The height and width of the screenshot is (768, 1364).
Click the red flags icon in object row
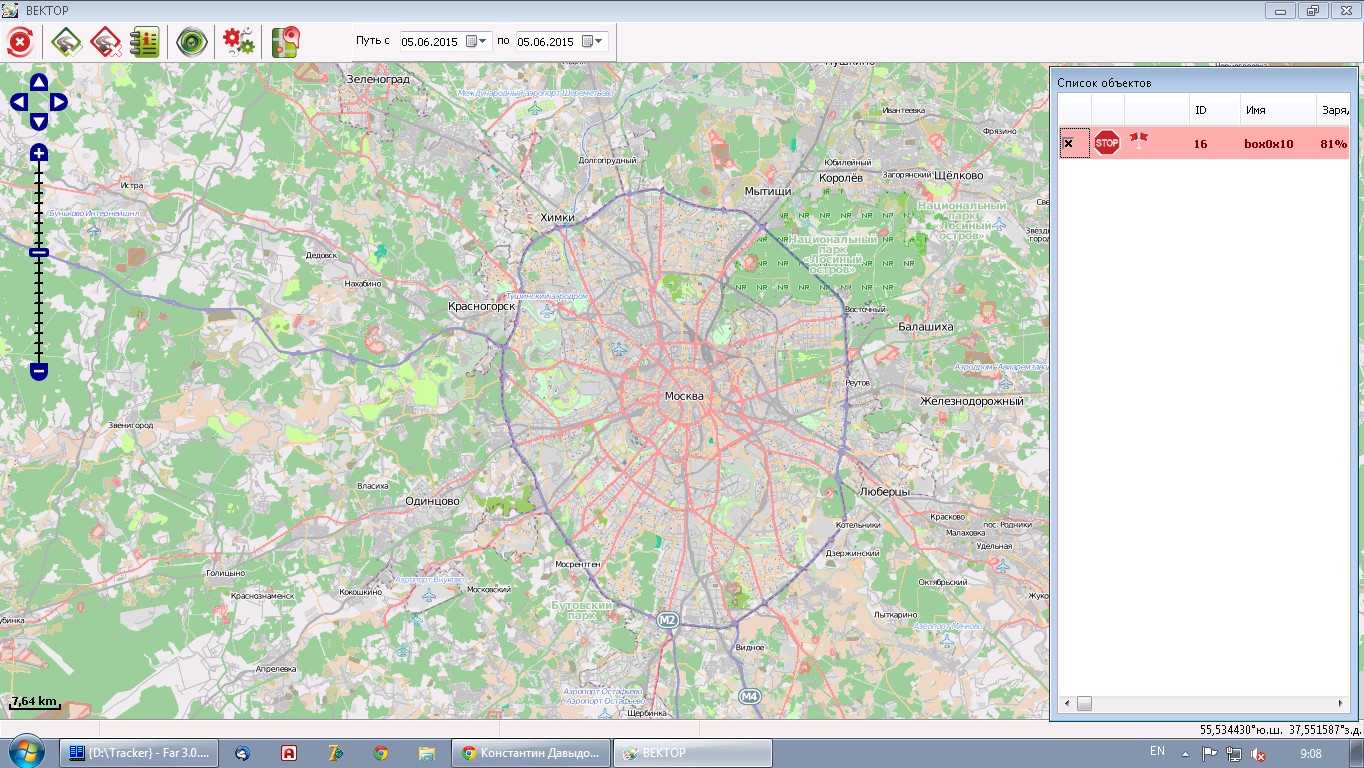point(1139,141)
